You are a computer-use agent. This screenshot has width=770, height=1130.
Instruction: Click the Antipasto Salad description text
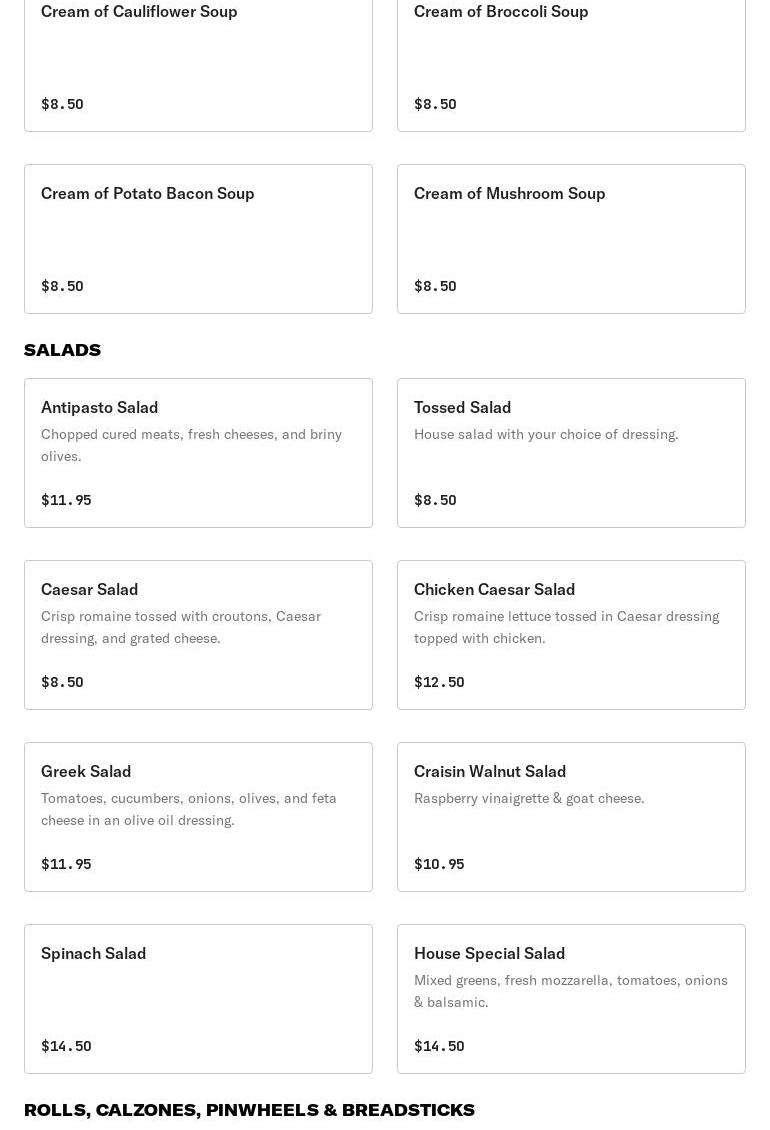coord(191,445)
